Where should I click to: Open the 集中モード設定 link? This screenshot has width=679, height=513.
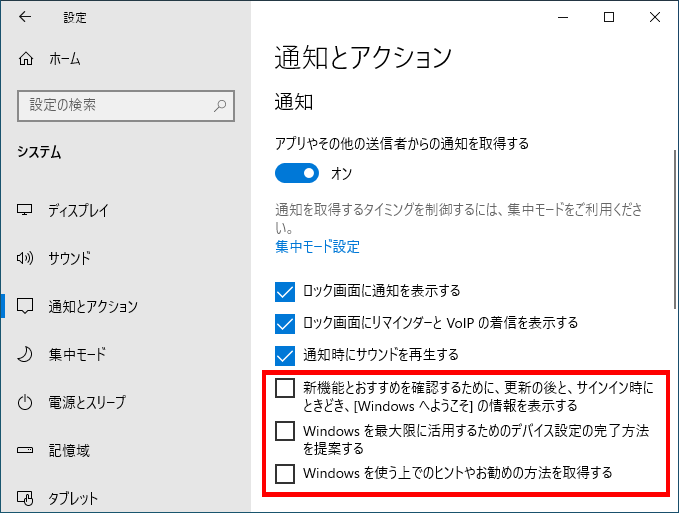pyautogui.click(x=317, y=247)
